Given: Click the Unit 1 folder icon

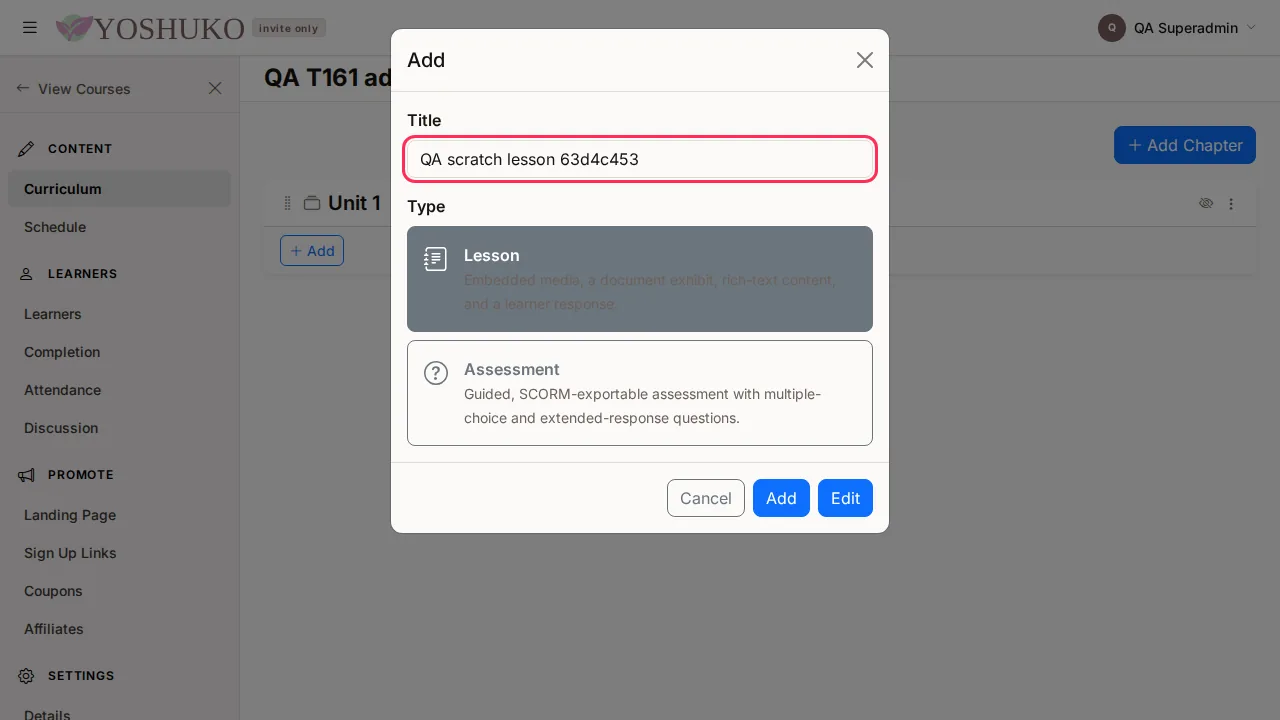Looking at the screenshot, I should (312, 203).
